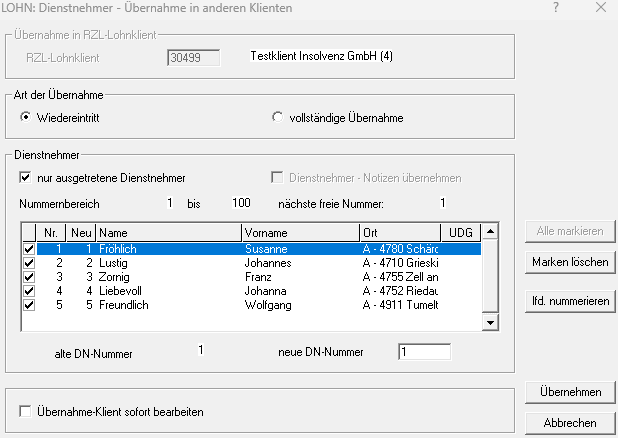Sort list by the Name column header

click(168, 232)
